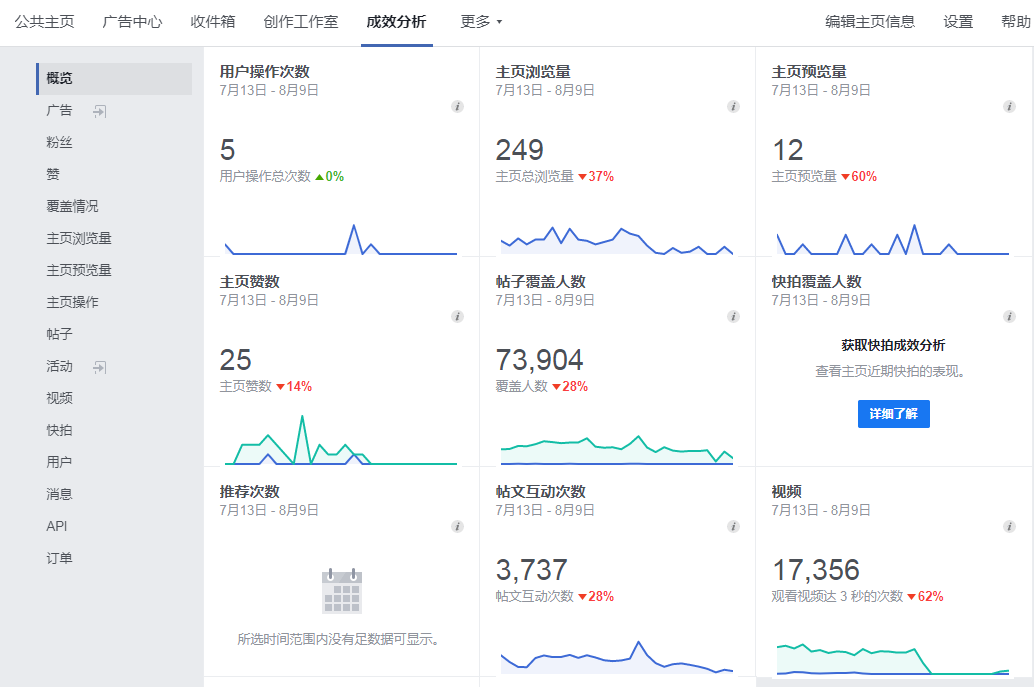This screenshot has width=1034, height=687.
Task: Expand the 更多 dropdown menu
Action: (481, 21)
